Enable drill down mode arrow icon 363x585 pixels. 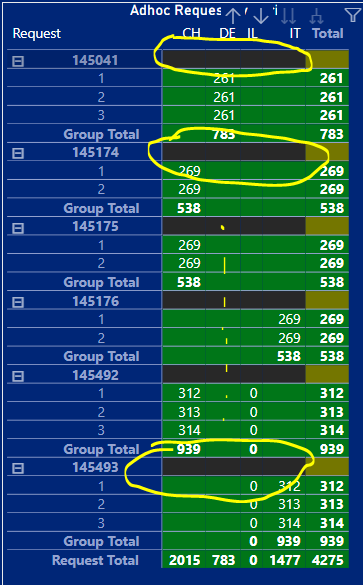pos(261,16)
